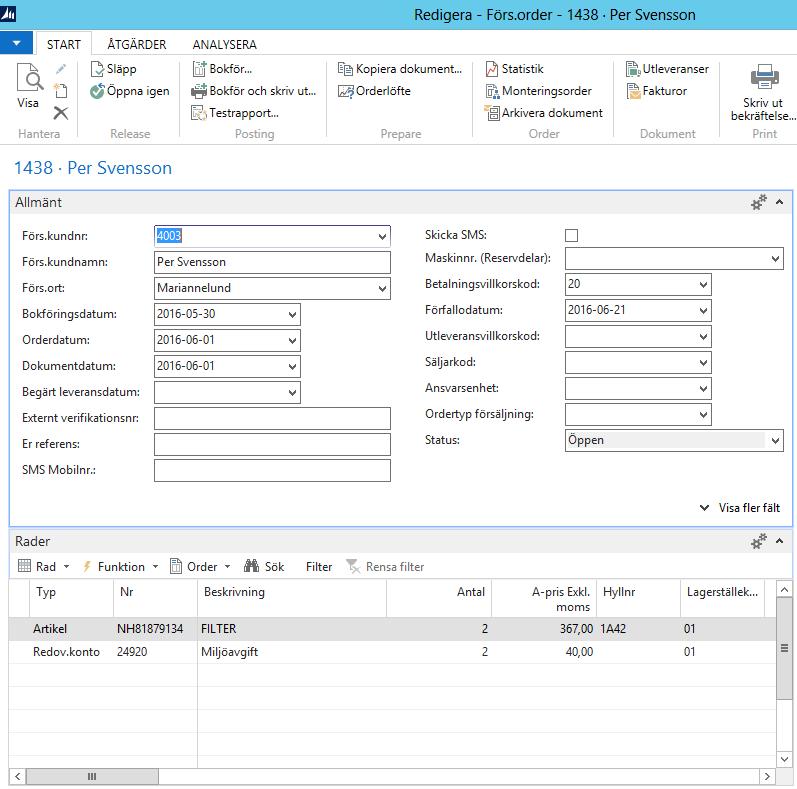This screenshot has width=797, height=789.
Task: Click Kopiera dokument... icon
Action: click(x=345, y=69)
